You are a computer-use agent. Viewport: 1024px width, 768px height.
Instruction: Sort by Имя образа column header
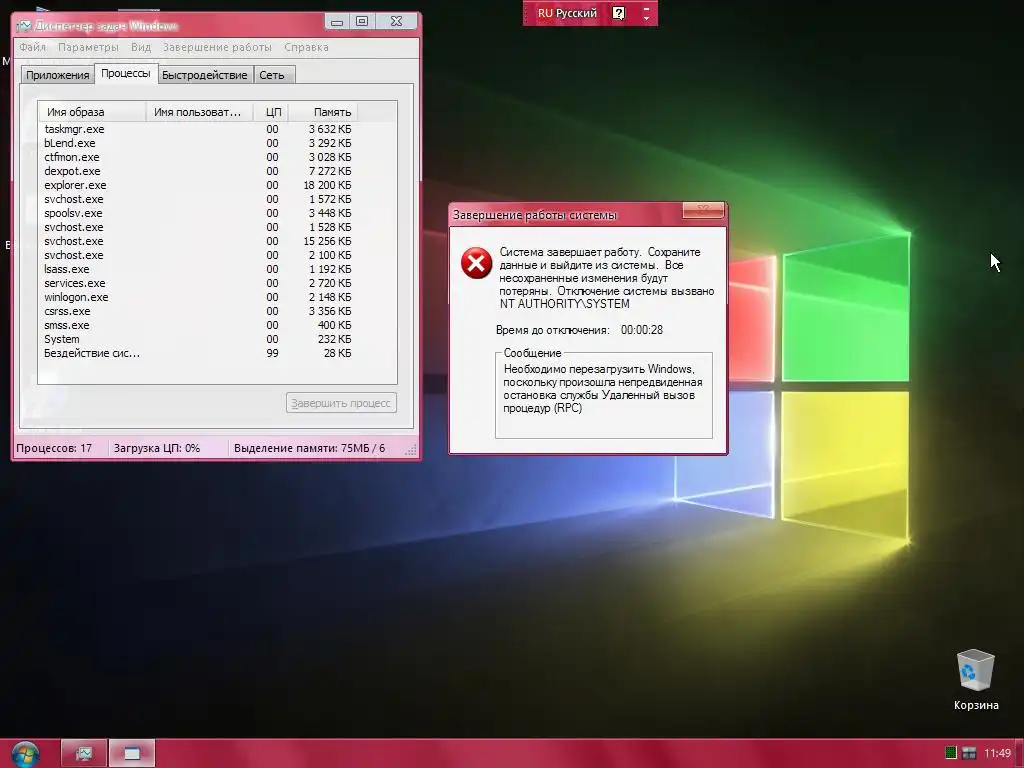[x=91, y=112]
